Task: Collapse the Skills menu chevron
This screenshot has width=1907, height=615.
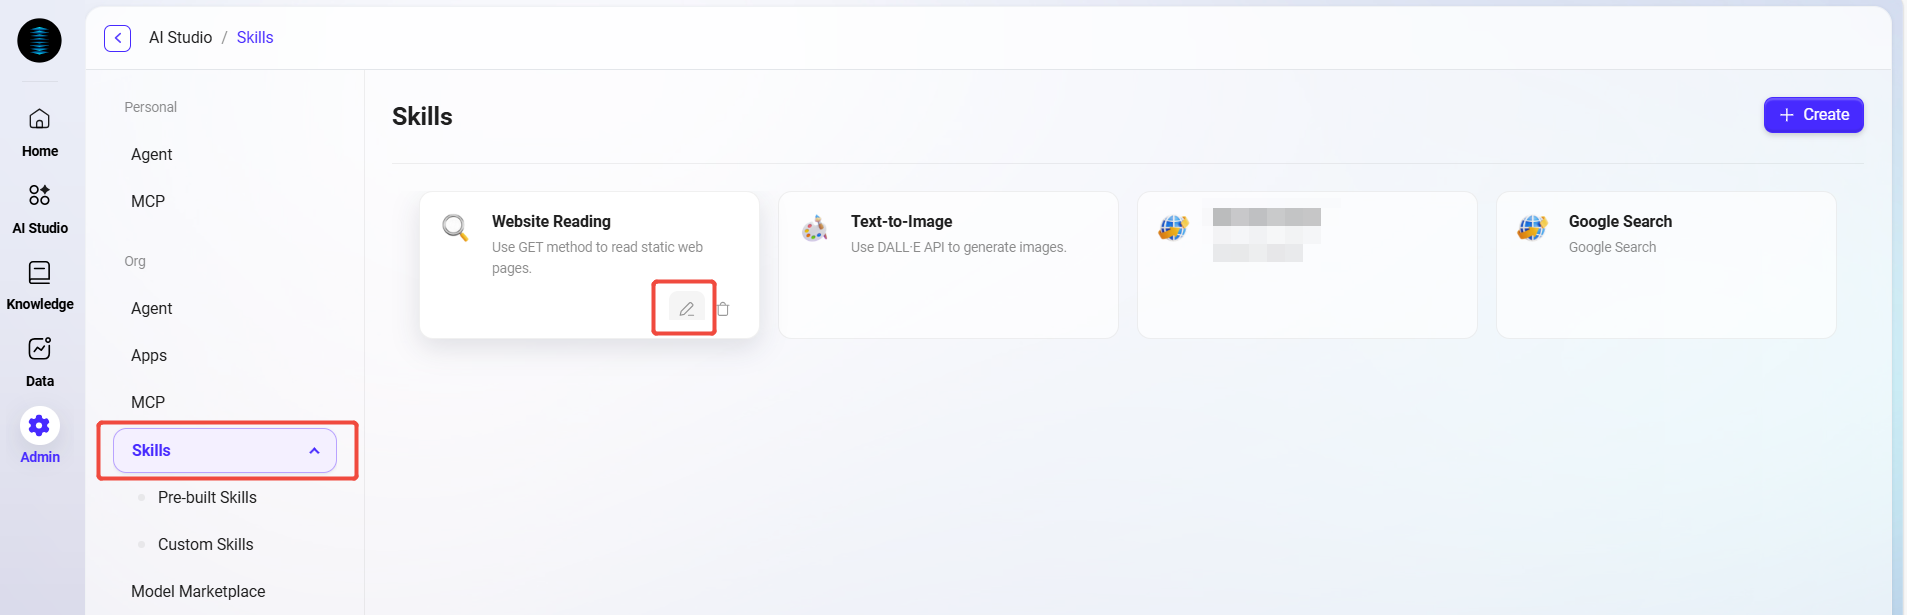Action: [x=314, y=451]
